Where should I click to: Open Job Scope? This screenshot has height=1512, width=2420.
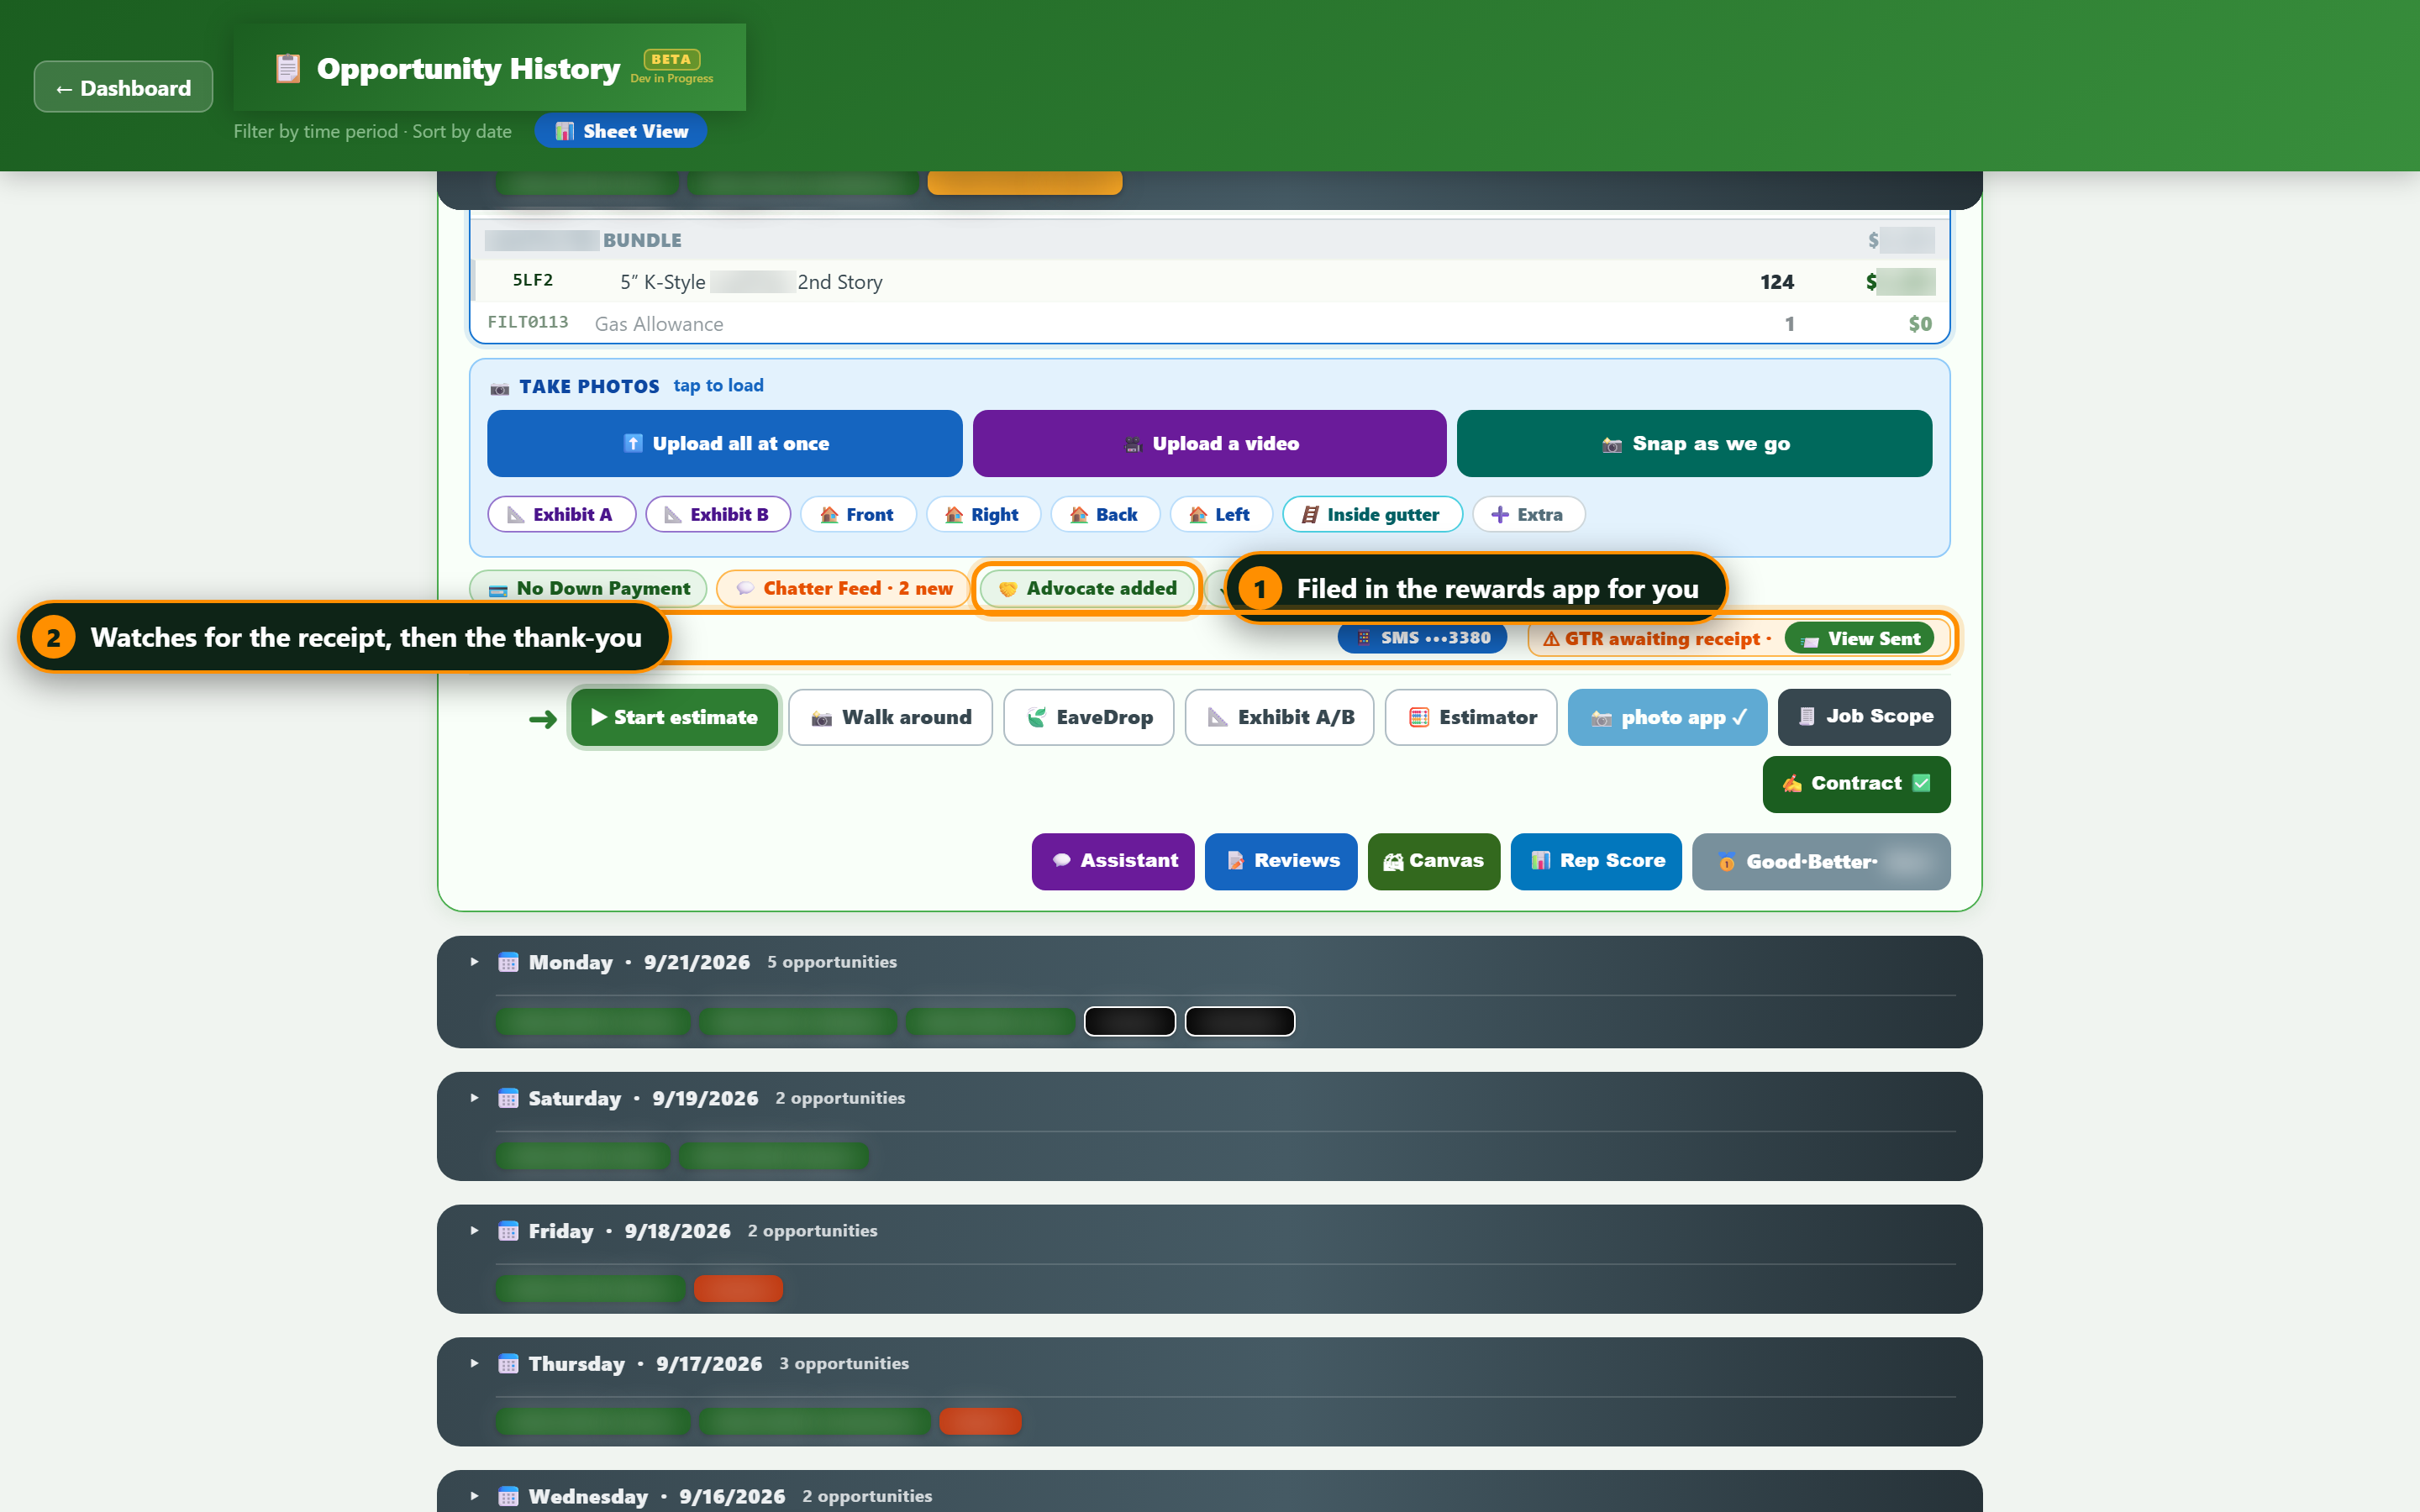coord(1864,716)
